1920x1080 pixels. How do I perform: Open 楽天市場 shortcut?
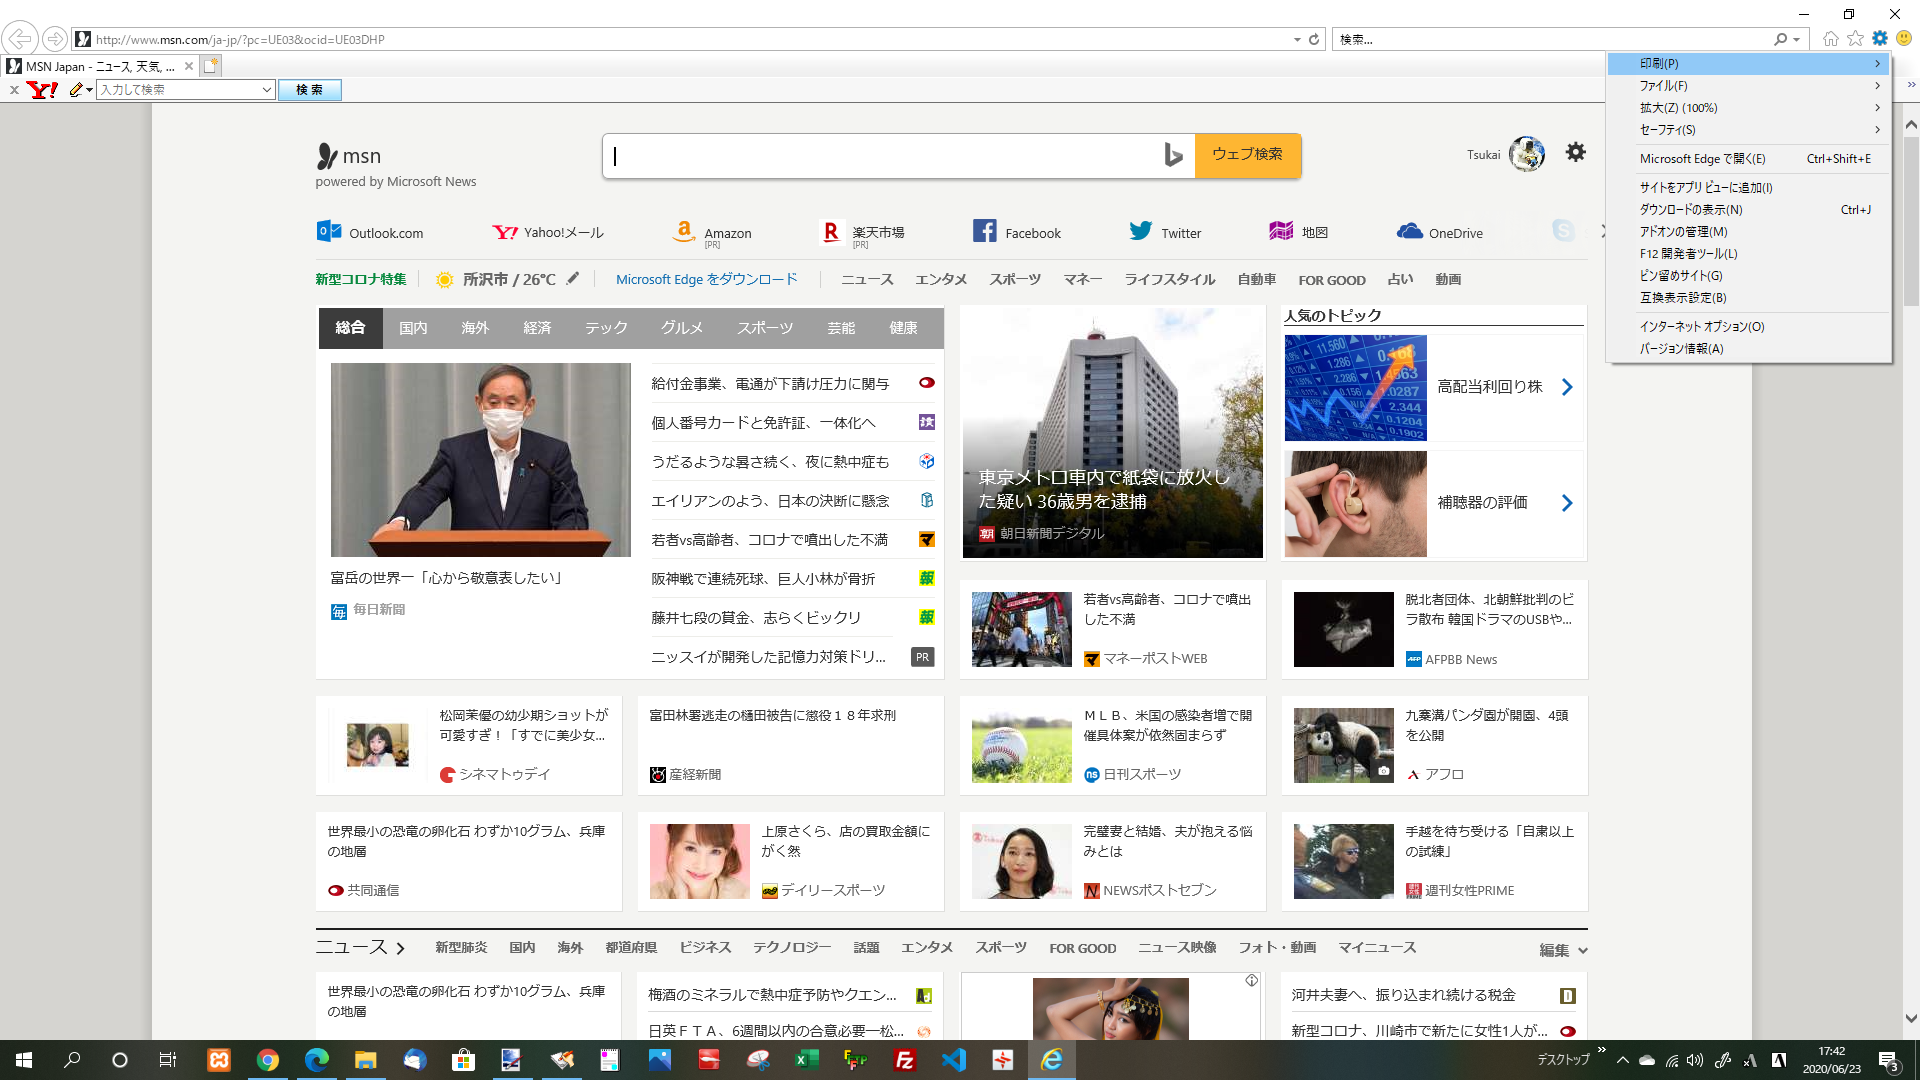pyautogui.click(x=862, y=233)
